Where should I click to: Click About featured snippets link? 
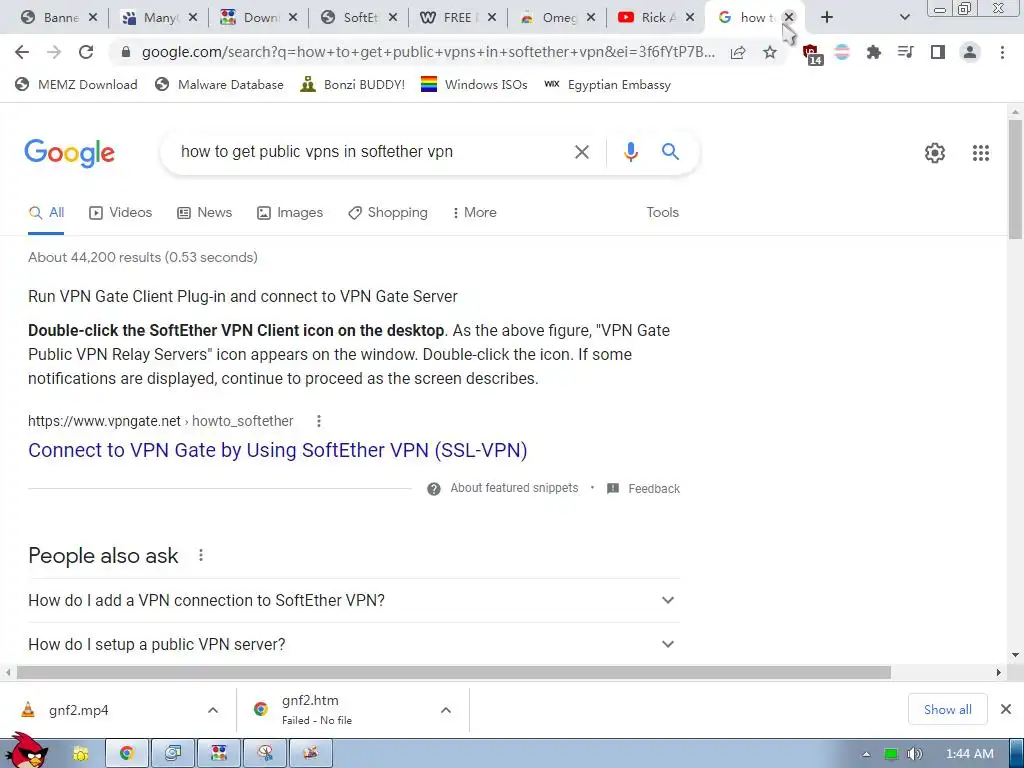coord(514,488)
